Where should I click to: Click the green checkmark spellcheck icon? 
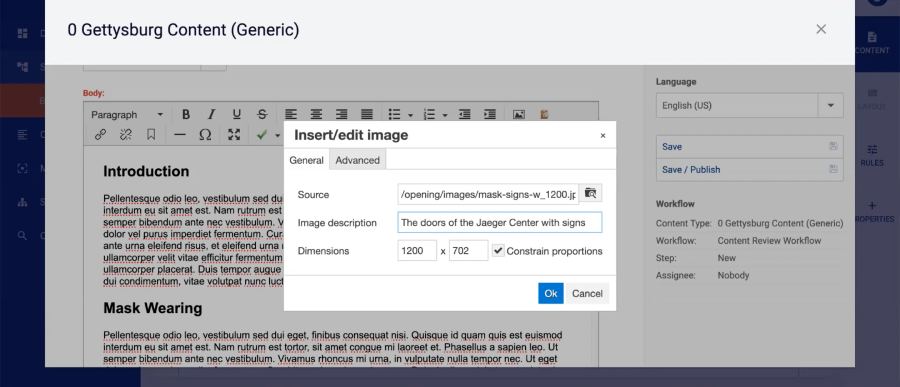tap(262, 135)
